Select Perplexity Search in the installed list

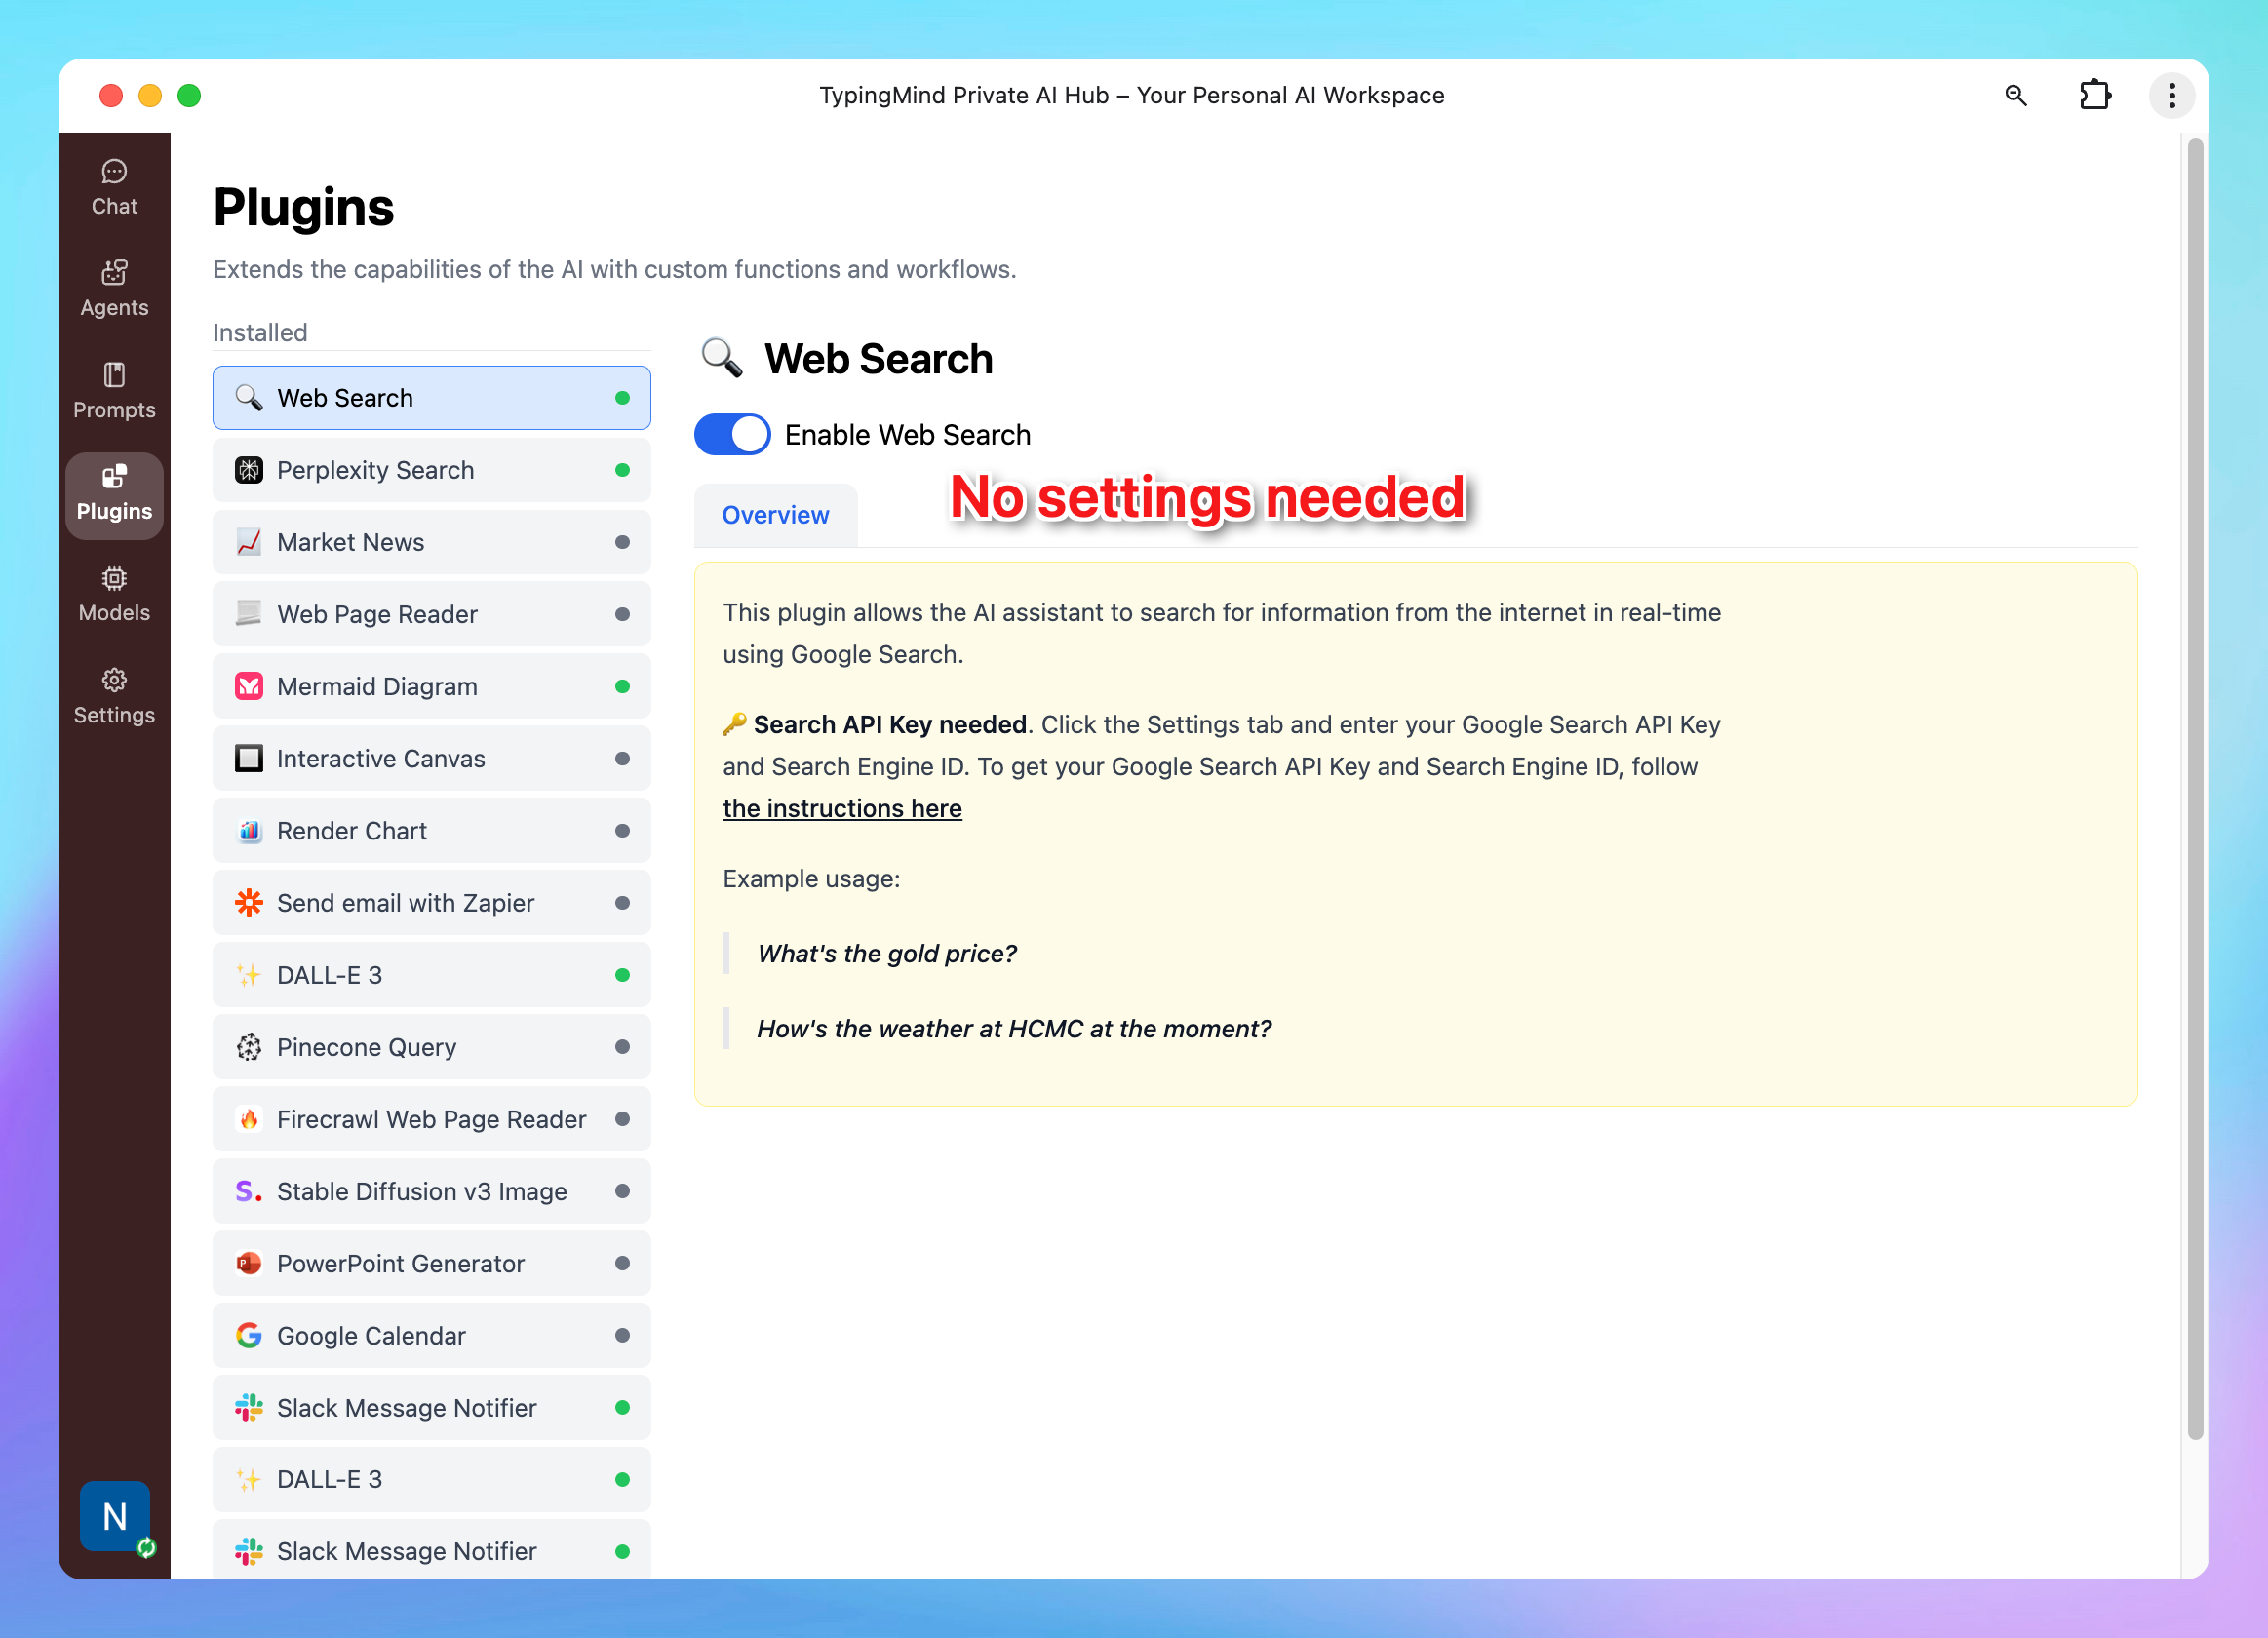pyautogui.click(x=431, y=470)
